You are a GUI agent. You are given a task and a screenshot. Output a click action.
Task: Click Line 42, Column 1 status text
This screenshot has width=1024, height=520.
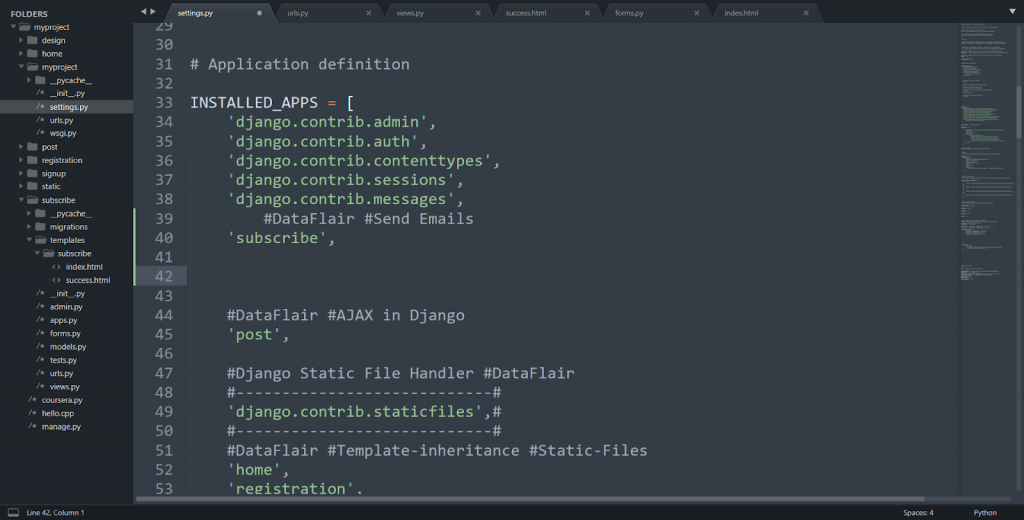pyautogui.click(x=56, y=513)
